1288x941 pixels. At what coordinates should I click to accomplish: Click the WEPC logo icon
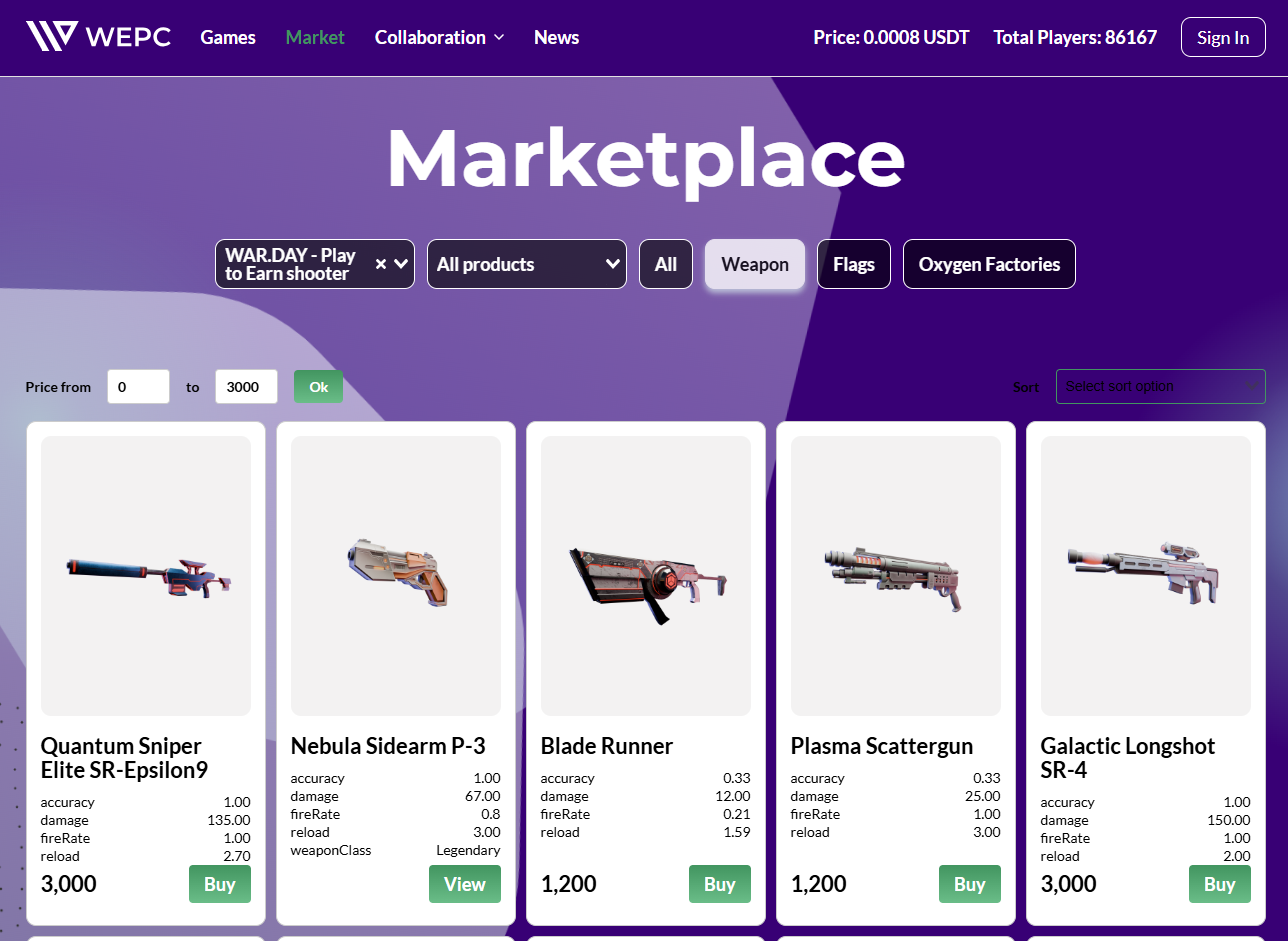pos(52,37)
